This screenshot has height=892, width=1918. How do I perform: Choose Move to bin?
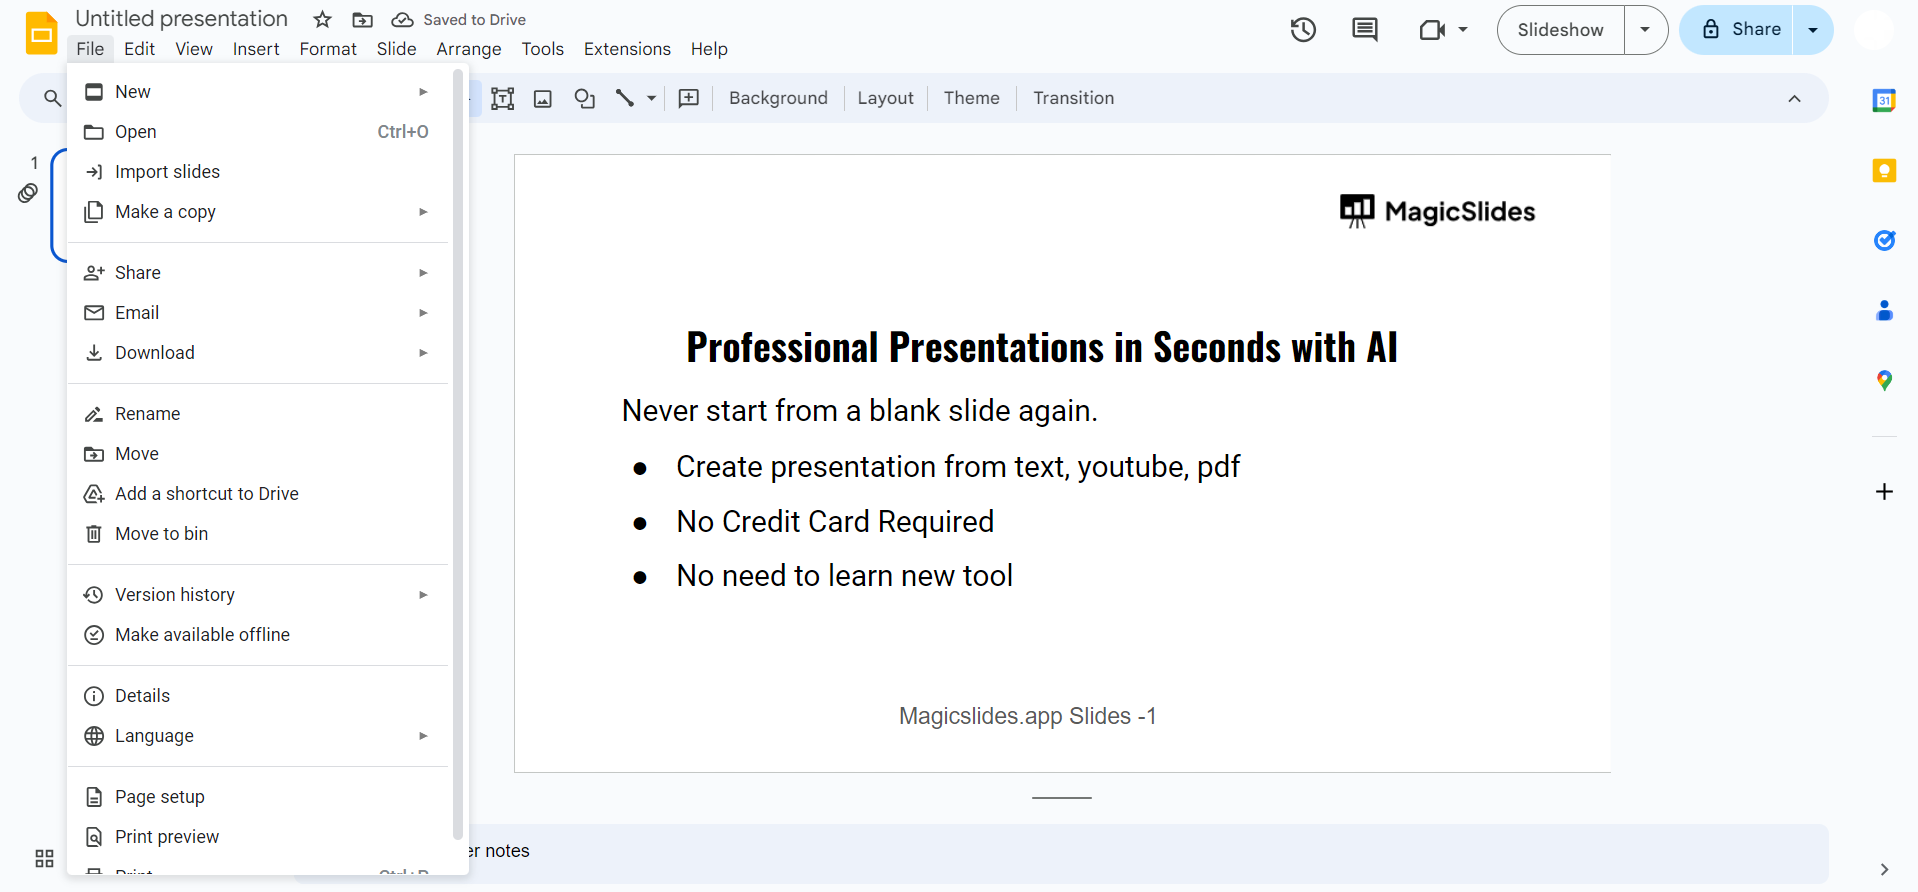coord(258,534)
